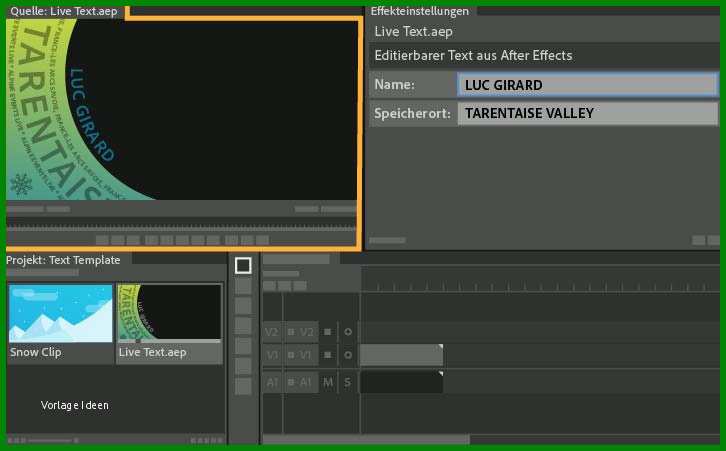
Task: Toggle V2 source patching on the leftmost V2
Action: click(x=272, y=332)
